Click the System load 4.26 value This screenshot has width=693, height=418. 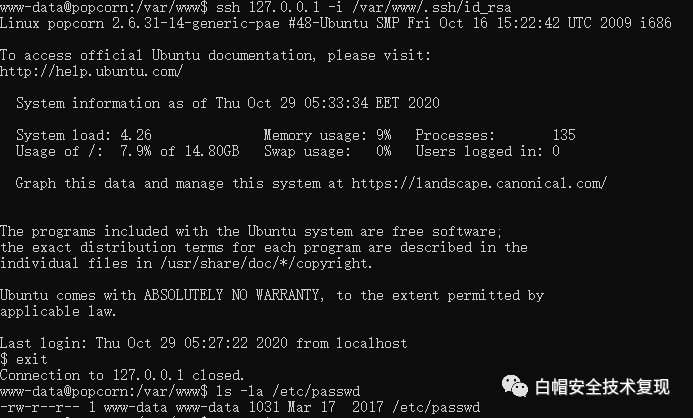135,135
